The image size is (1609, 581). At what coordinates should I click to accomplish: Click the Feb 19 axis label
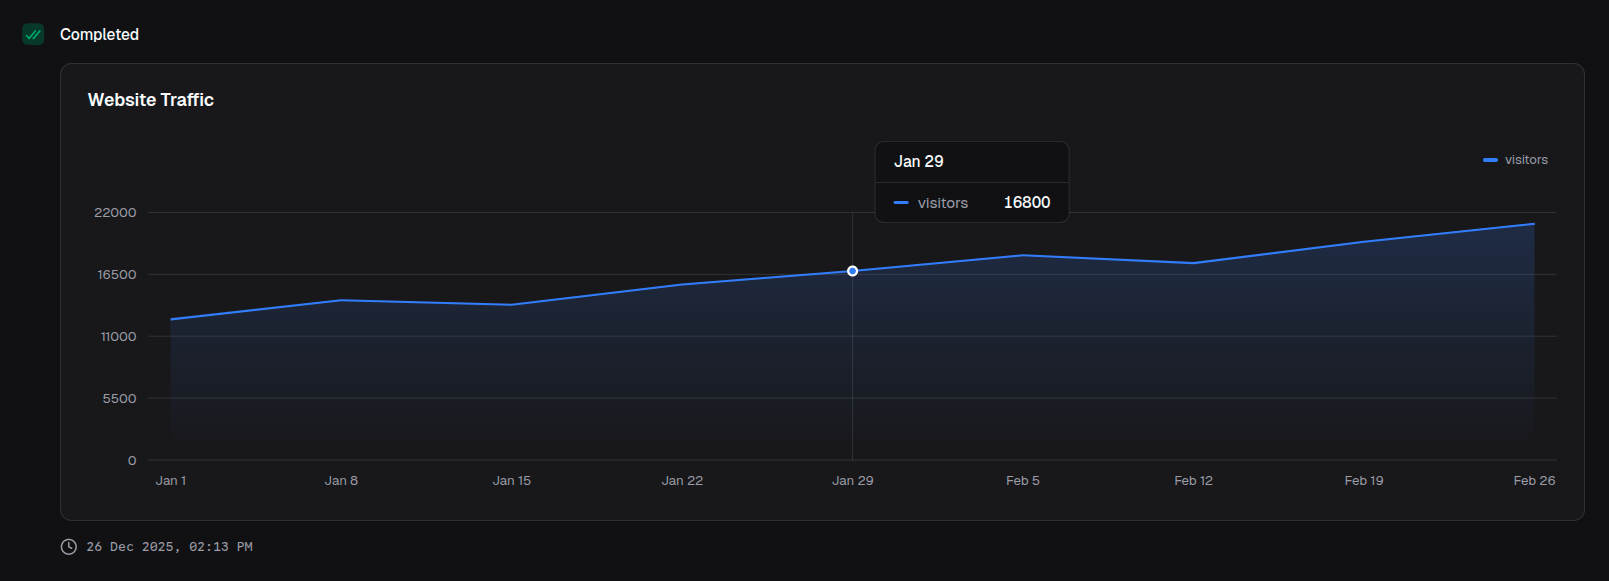(1364, 481)
